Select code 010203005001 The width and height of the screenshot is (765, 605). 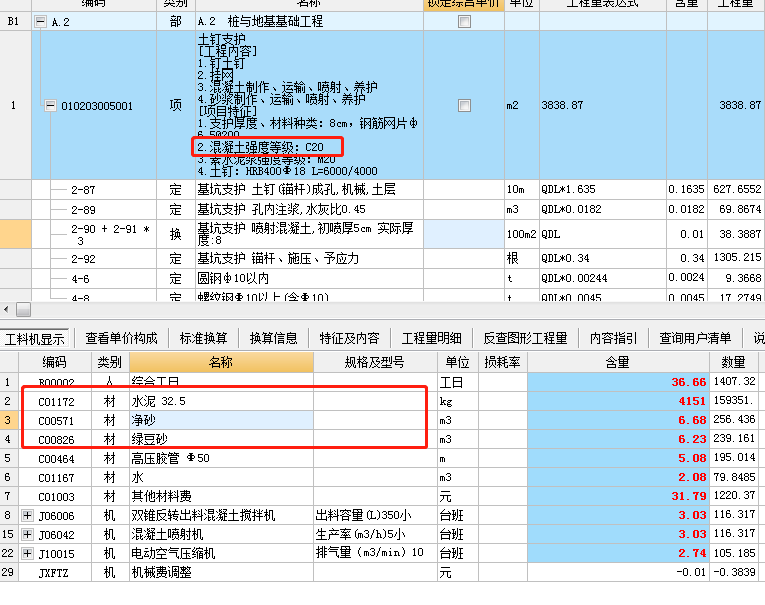[x=97, y=106]
